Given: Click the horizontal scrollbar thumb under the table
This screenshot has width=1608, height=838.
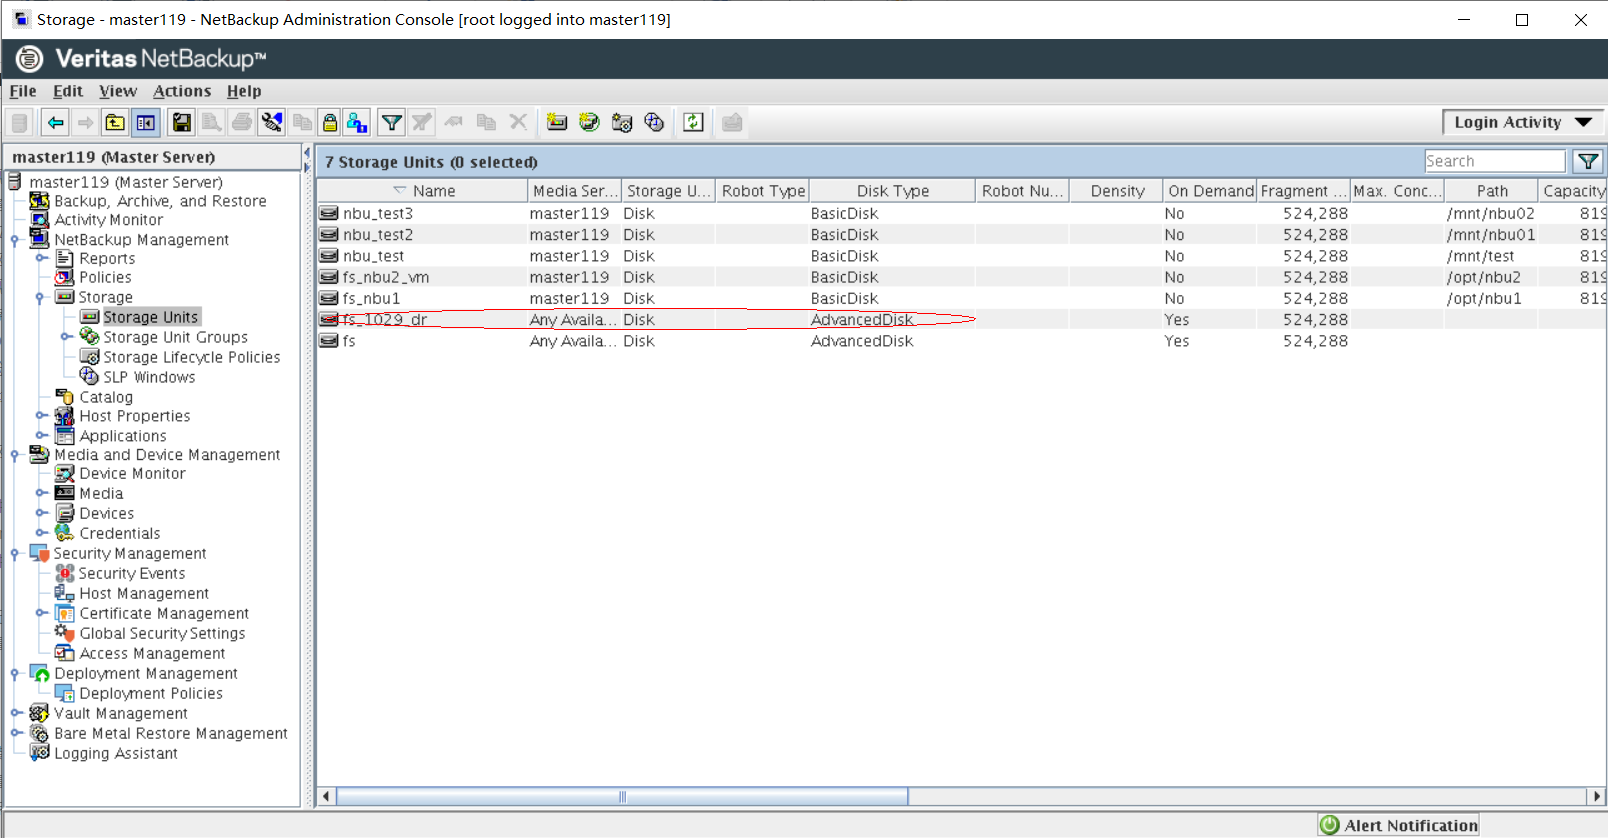Looking at the screenshot, I should (622, 797).
